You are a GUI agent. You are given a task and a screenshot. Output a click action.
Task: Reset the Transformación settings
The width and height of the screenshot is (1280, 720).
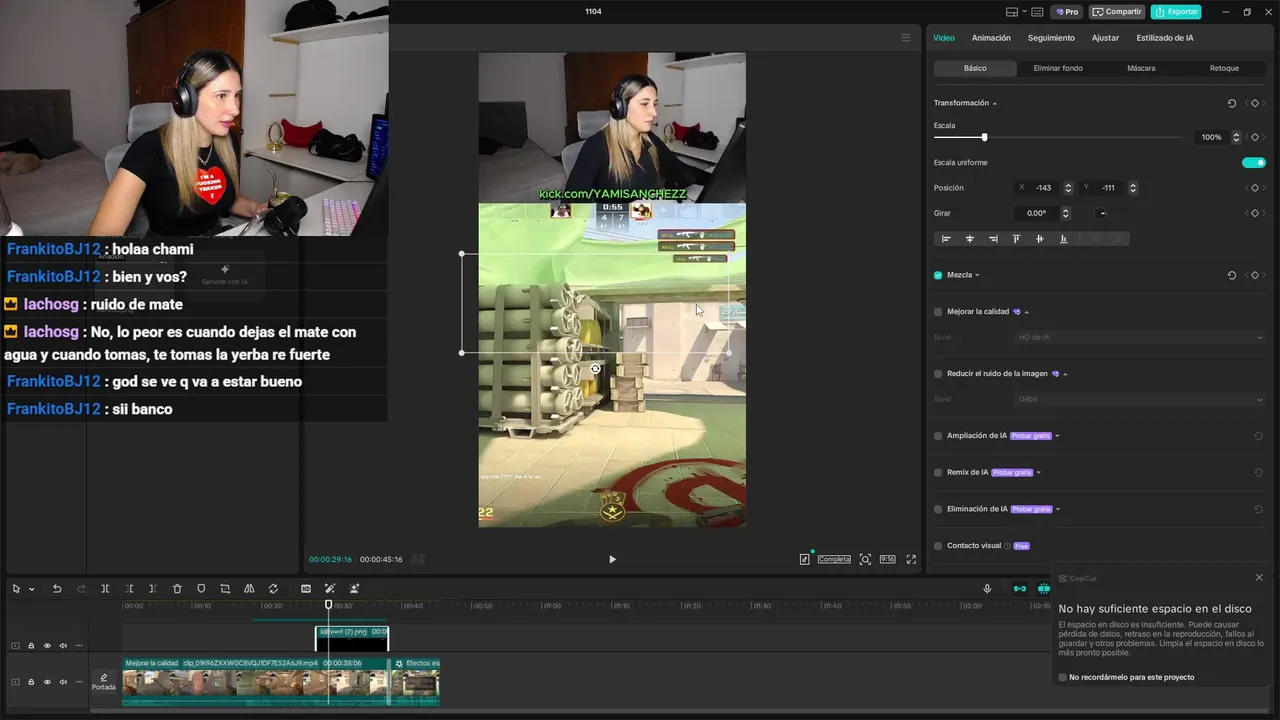coord(1232,103)
